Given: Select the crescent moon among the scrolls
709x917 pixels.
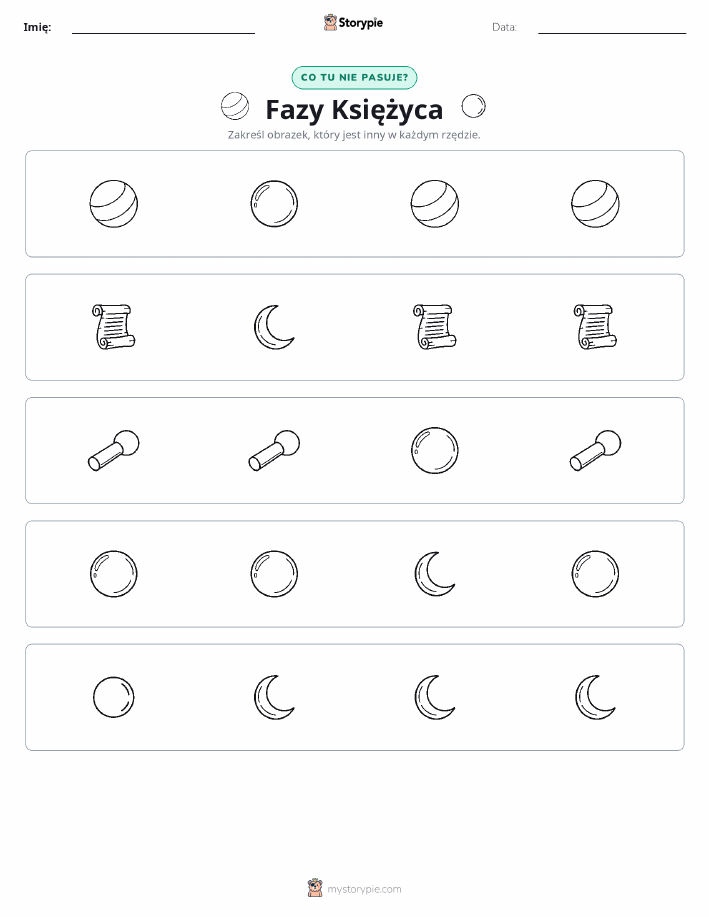Looking at the screenshot, I should coord(274,327).
